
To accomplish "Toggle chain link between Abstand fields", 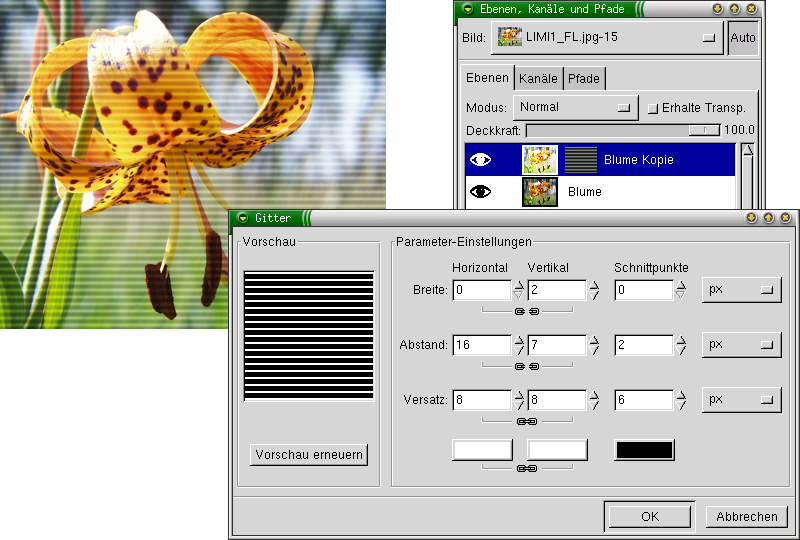I will (527, 366).
